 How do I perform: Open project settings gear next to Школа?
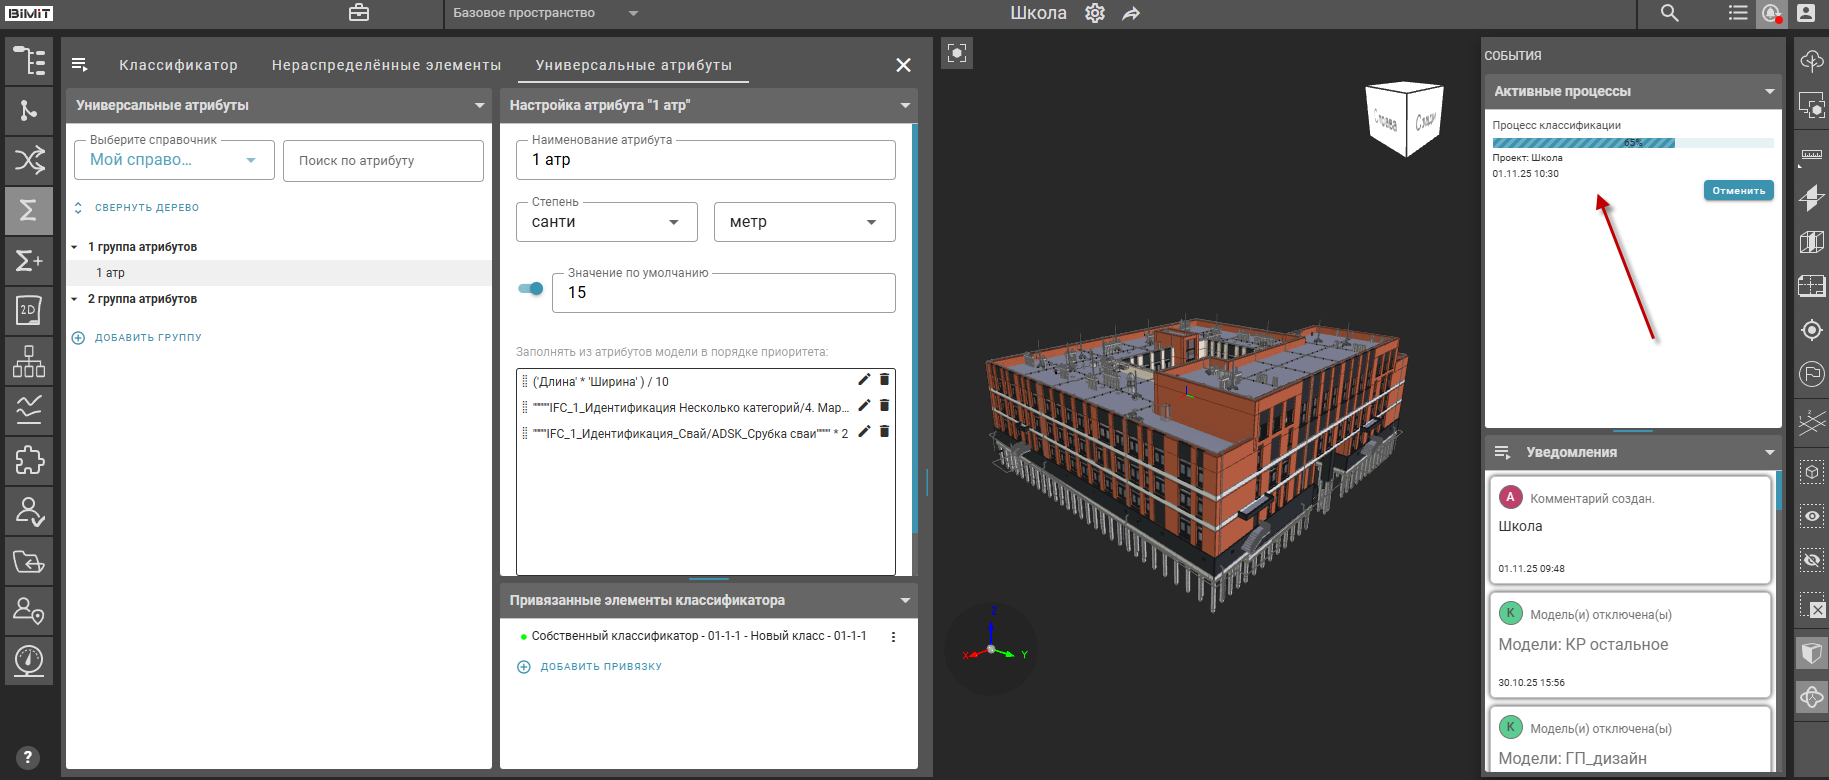coord(1095,13)
